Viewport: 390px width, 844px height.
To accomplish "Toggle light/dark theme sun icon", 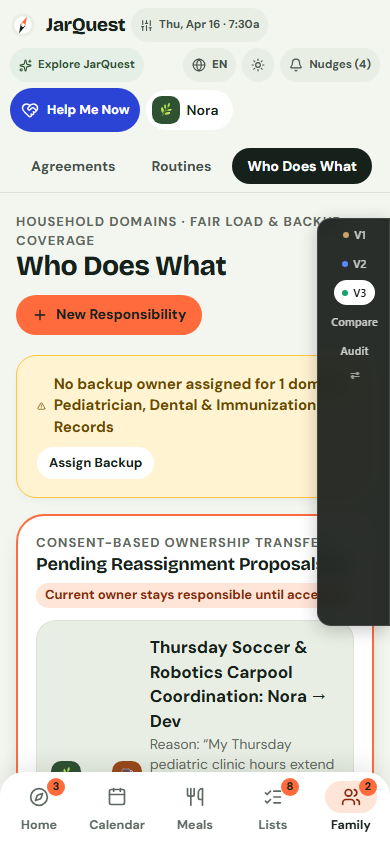I will pyautogui.click(x=258, y=65).
